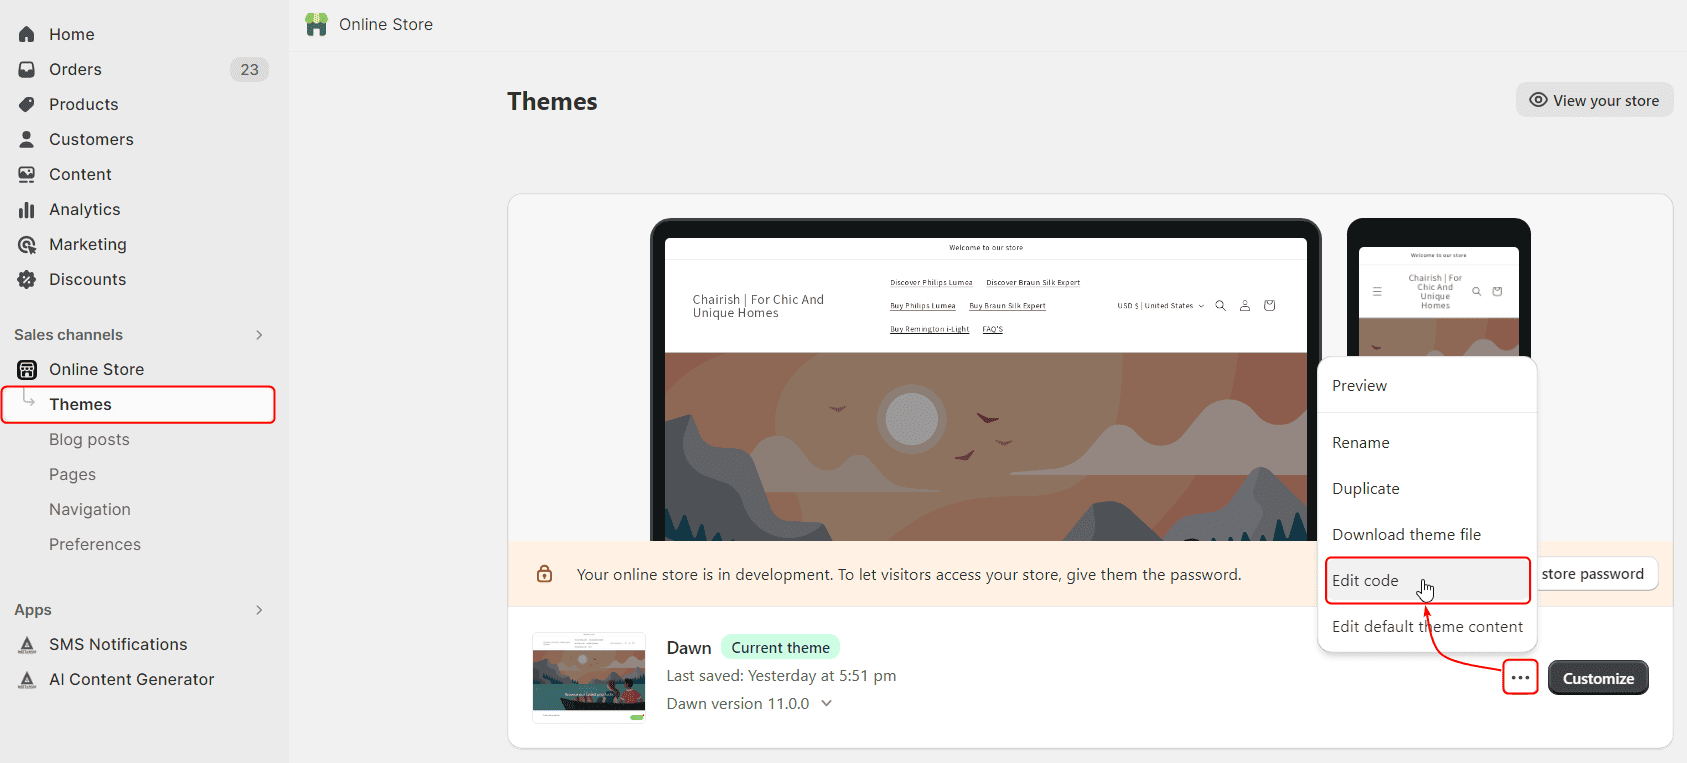1687x763 pixels.
Task: Click the Customize button
Action: coord(1598,678)
